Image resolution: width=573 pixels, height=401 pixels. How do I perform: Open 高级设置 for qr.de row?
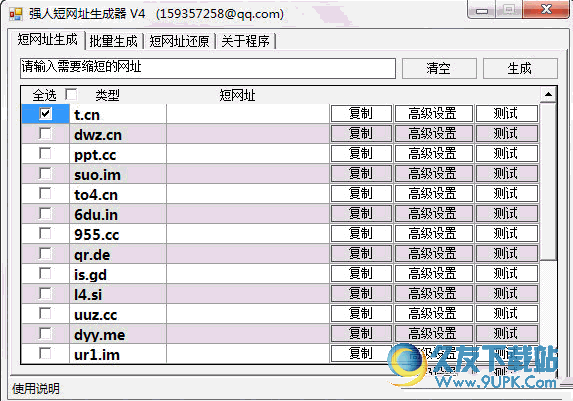coord(433,253)
